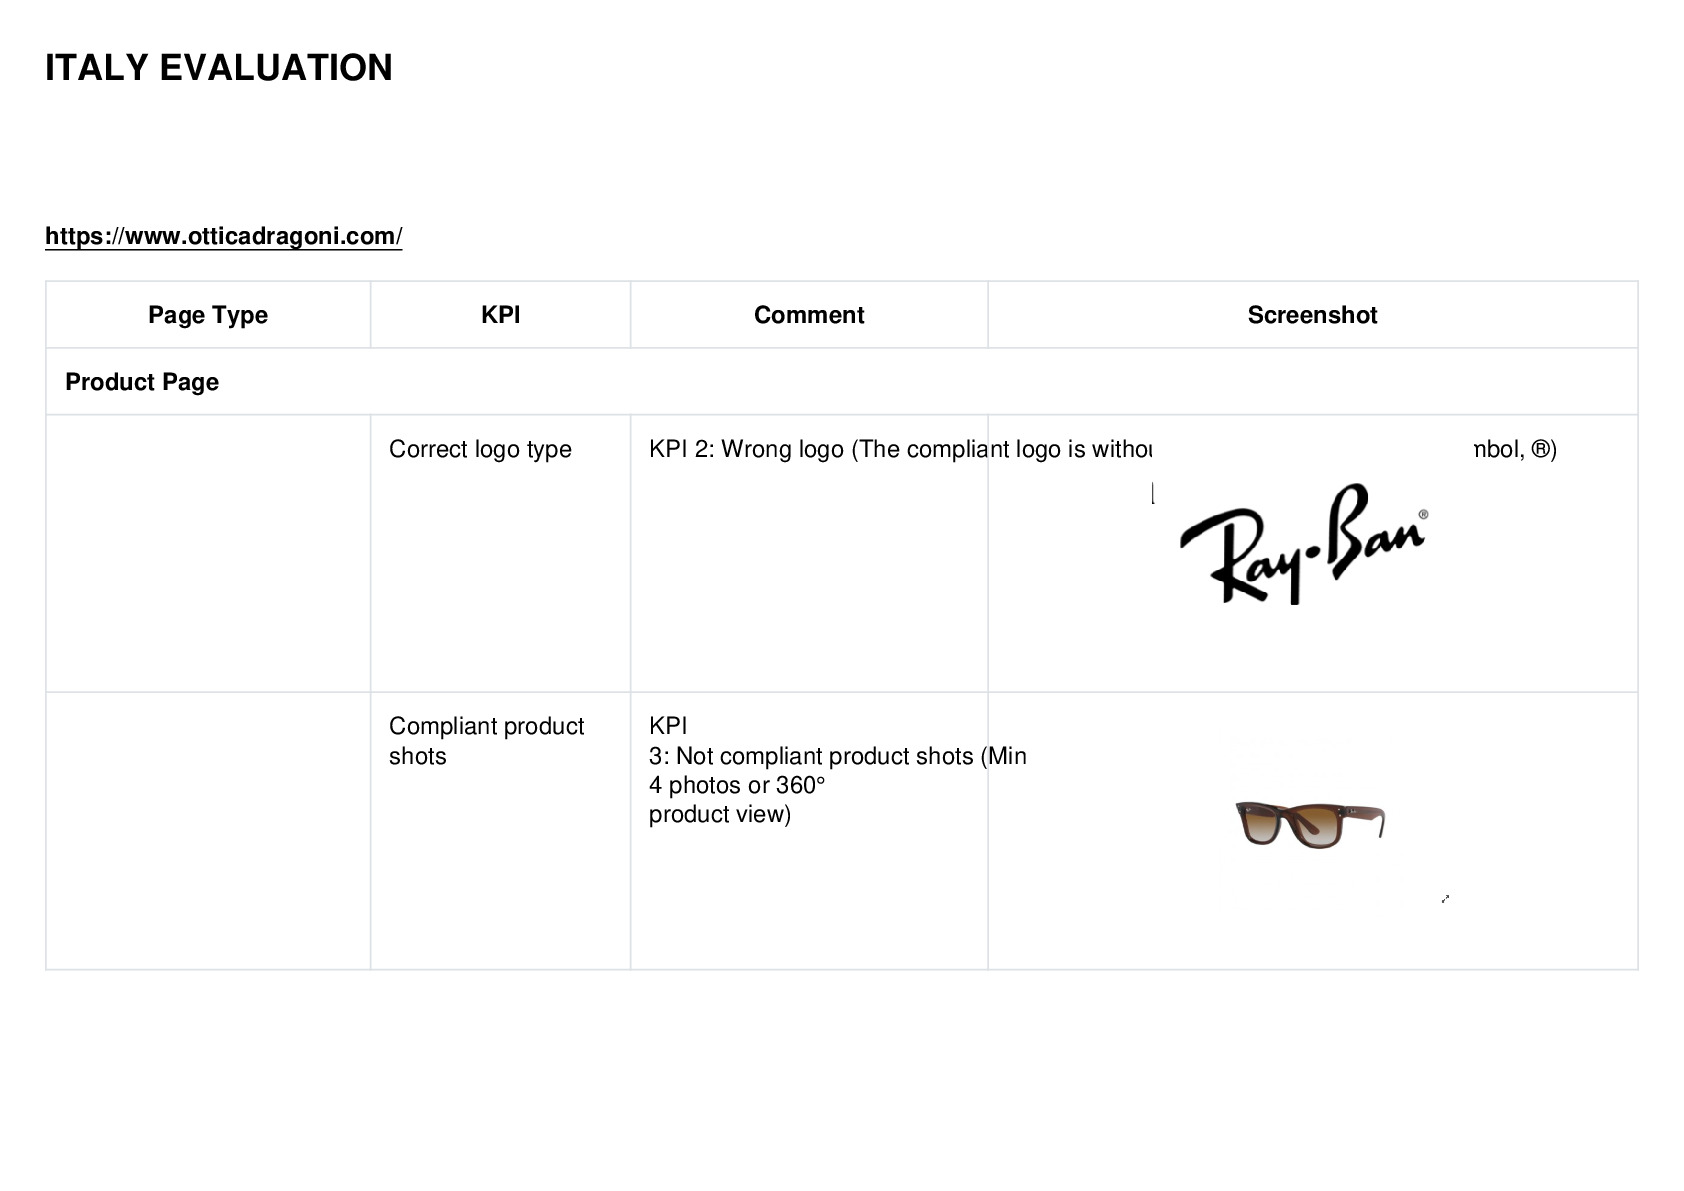The width and height of the screenshot is (1684, 1191).
Task: Click the Compliant product shots cell
Action: tap(500, 831)
